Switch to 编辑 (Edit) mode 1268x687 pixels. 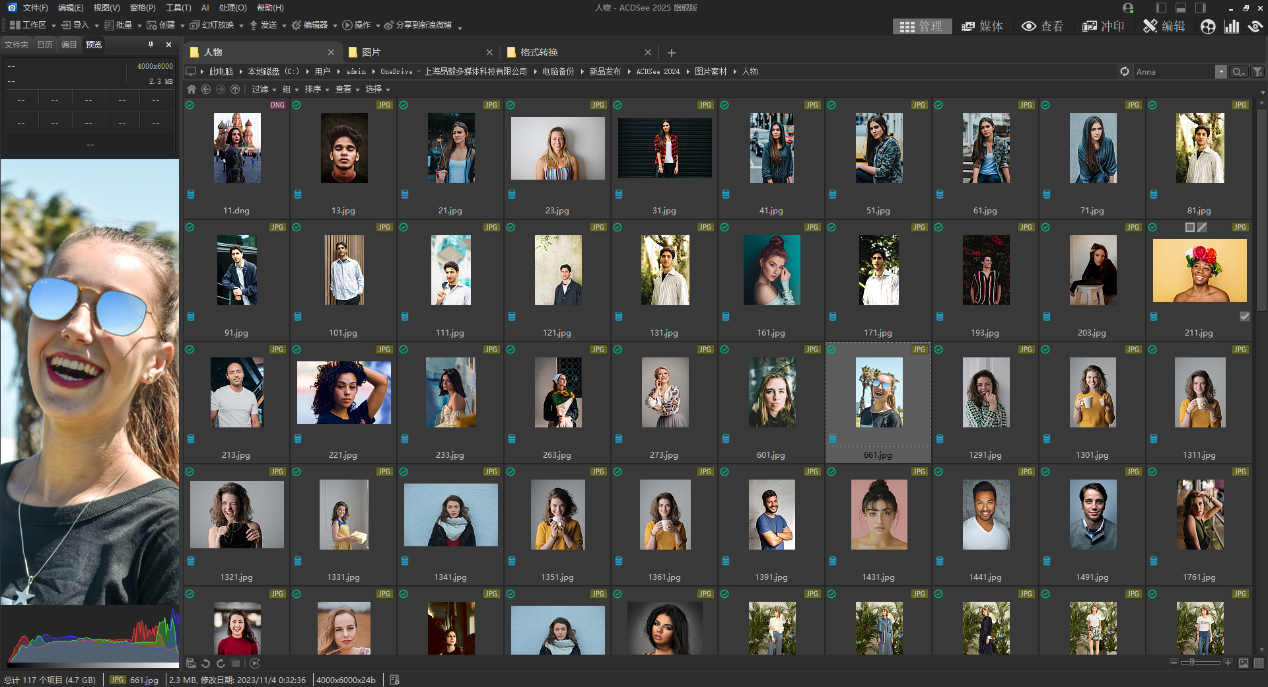tap(1164, 26)
